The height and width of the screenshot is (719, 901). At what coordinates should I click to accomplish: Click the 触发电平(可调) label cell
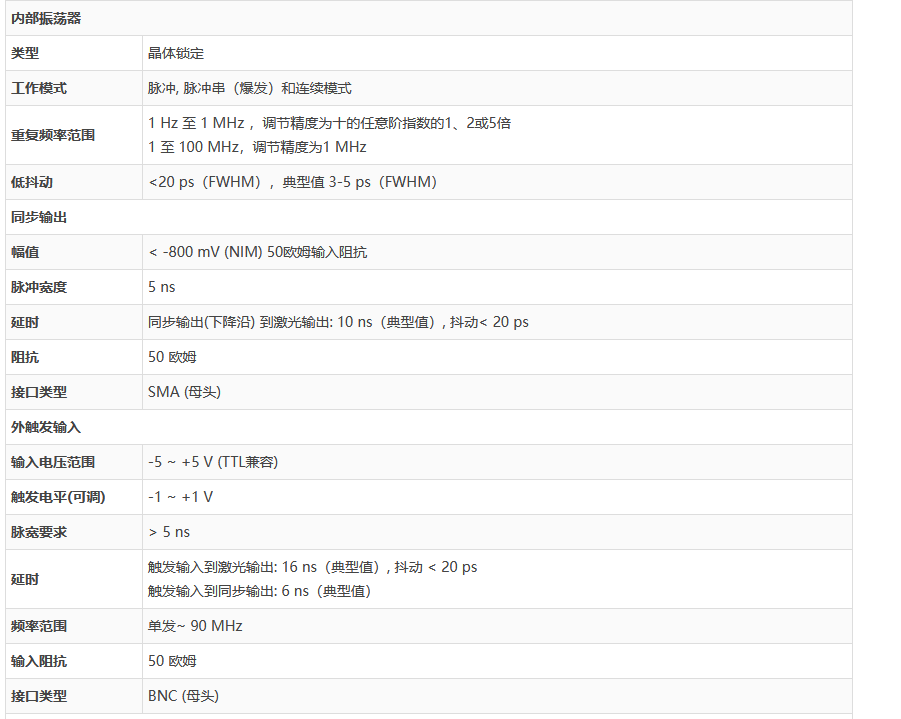click(58, 497)
